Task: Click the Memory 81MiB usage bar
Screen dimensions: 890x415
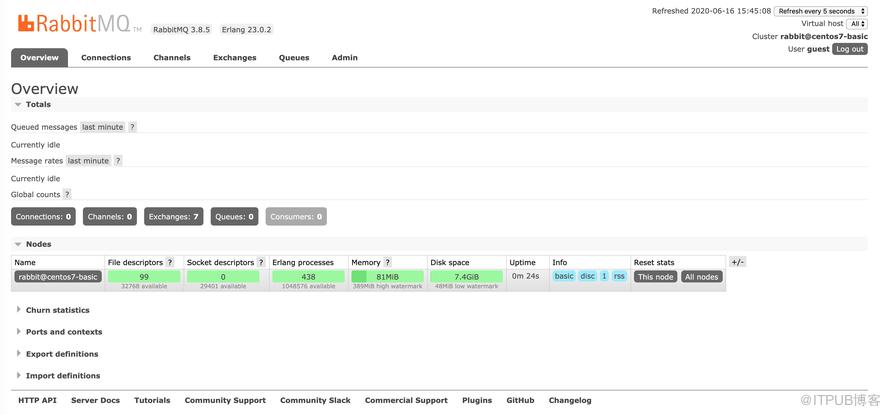Action: point(388,276)
